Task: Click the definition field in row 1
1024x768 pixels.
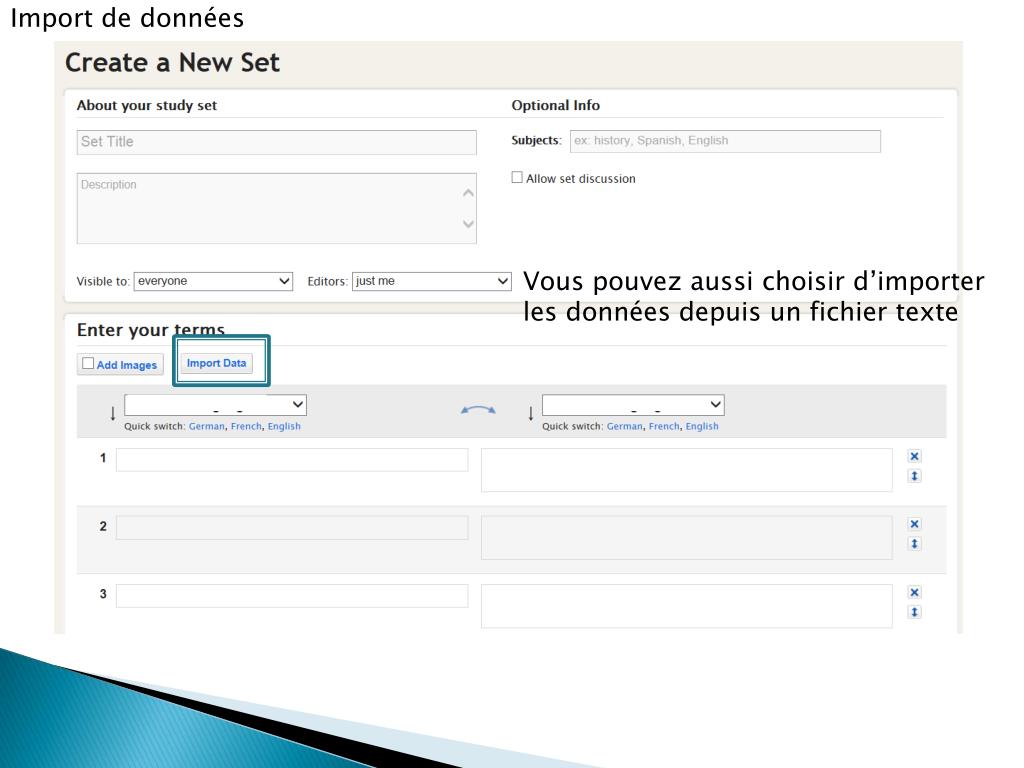Action: tap(686, 470)
